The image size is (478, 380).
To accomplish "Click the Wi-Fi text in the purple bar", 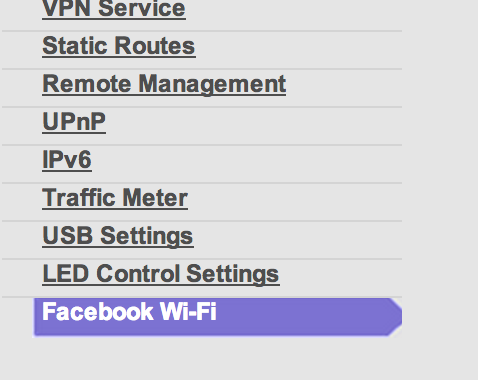I will 188,312.
